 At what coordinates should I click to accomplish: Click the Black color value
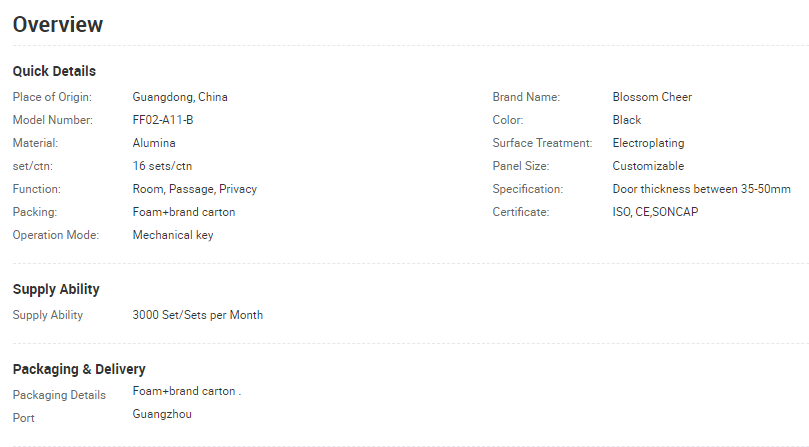coord(627,120)
